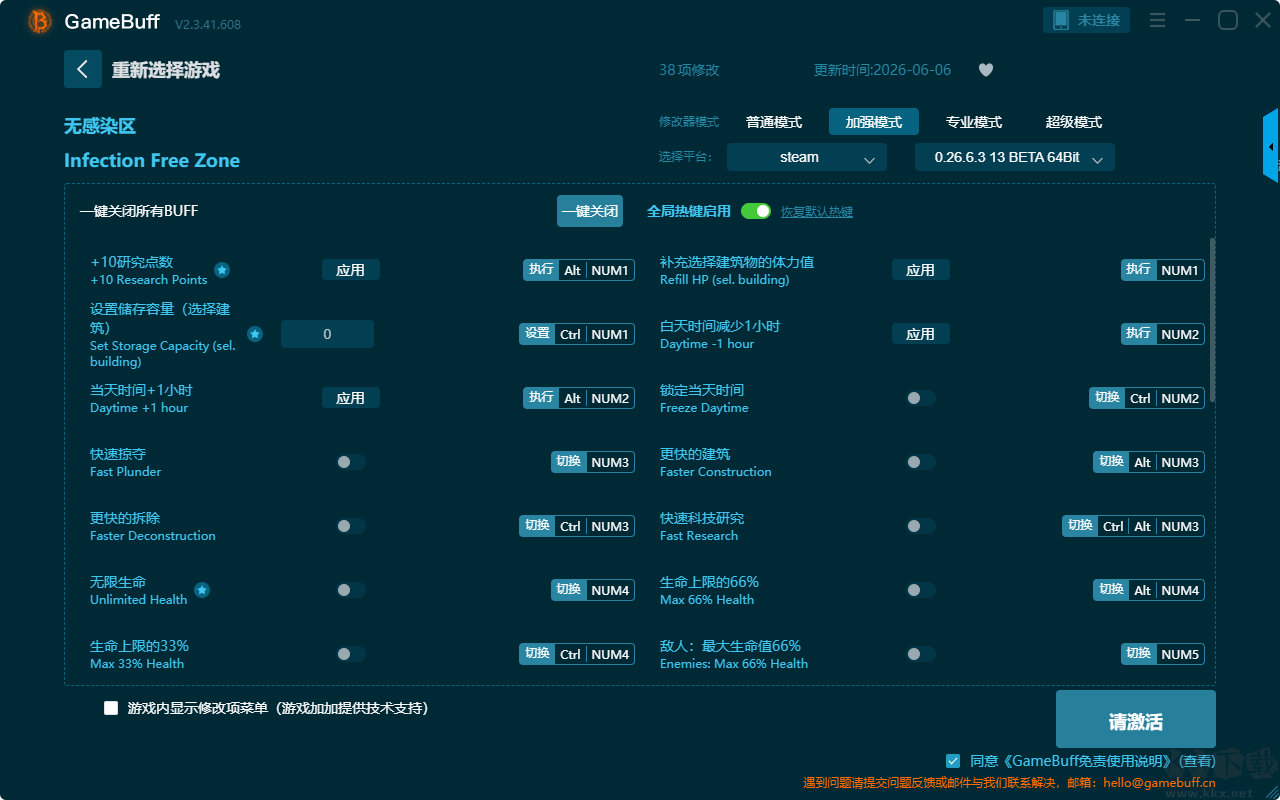Click Ctrl NUM4 hotkey for Max 33% Health
This screenshot has width=1280, height=800.
577,654
